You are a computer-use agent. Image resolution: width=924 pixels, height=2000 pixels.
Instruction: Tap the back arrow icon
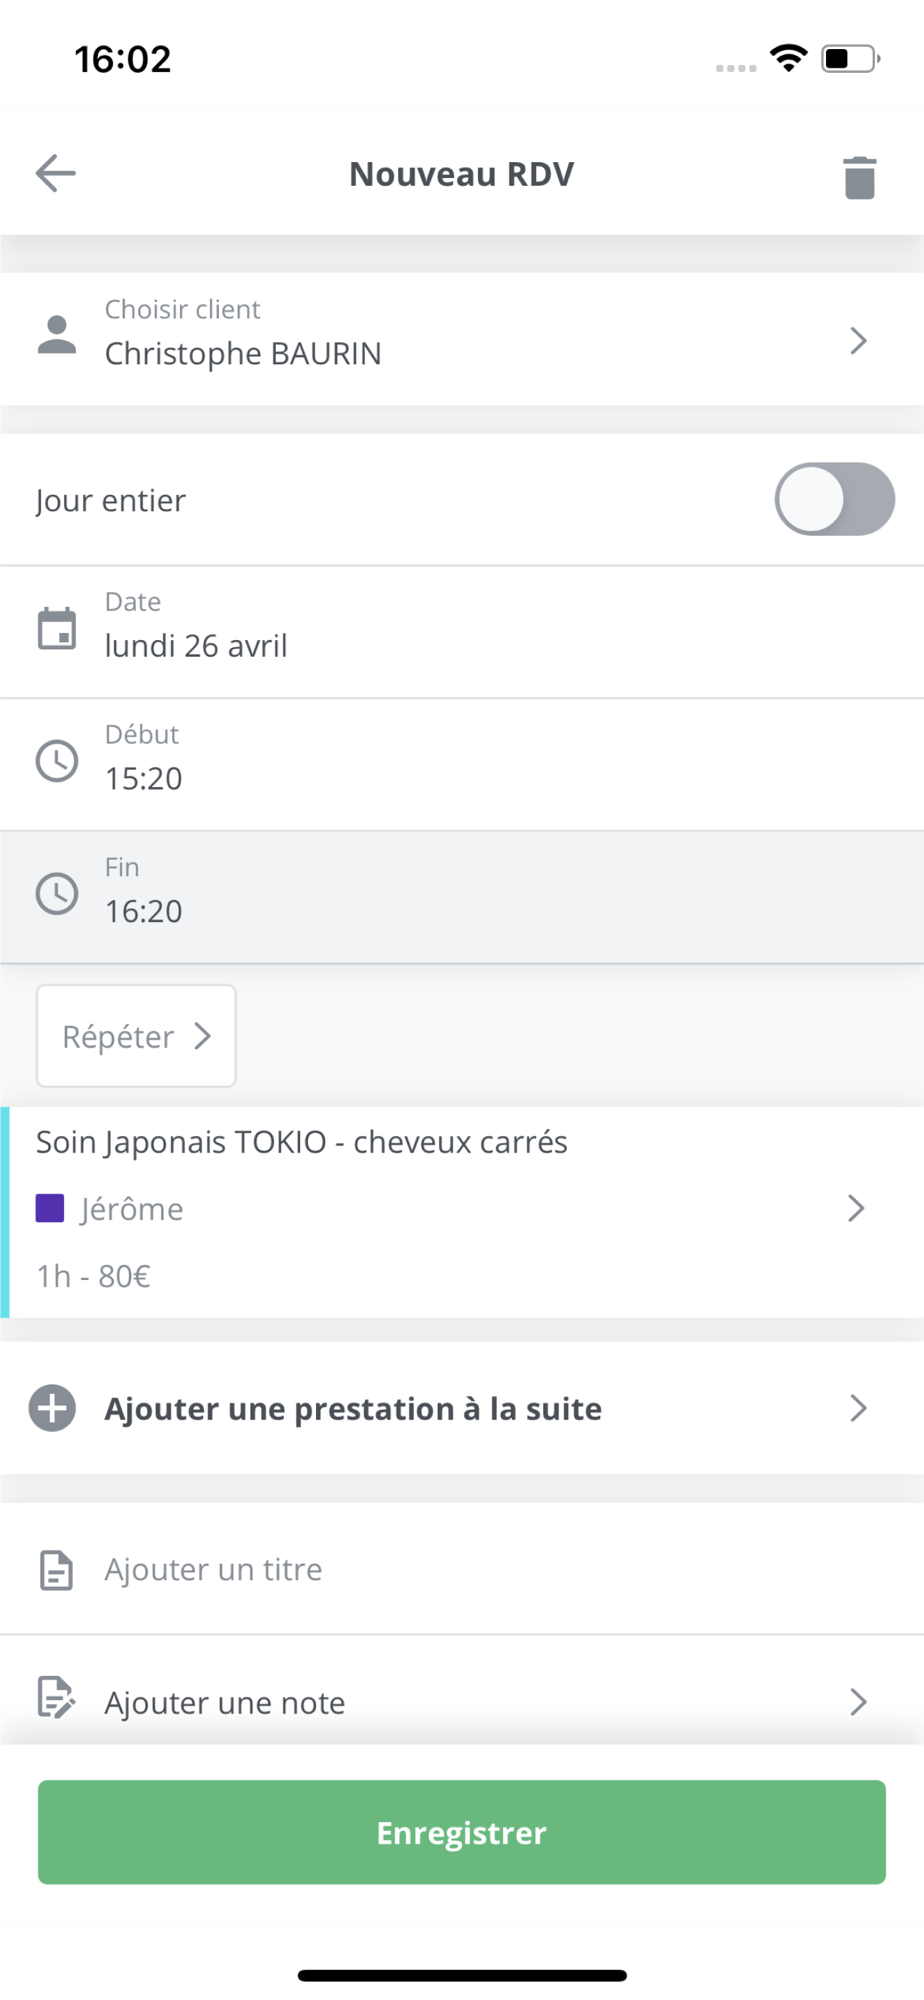(56, 173)
